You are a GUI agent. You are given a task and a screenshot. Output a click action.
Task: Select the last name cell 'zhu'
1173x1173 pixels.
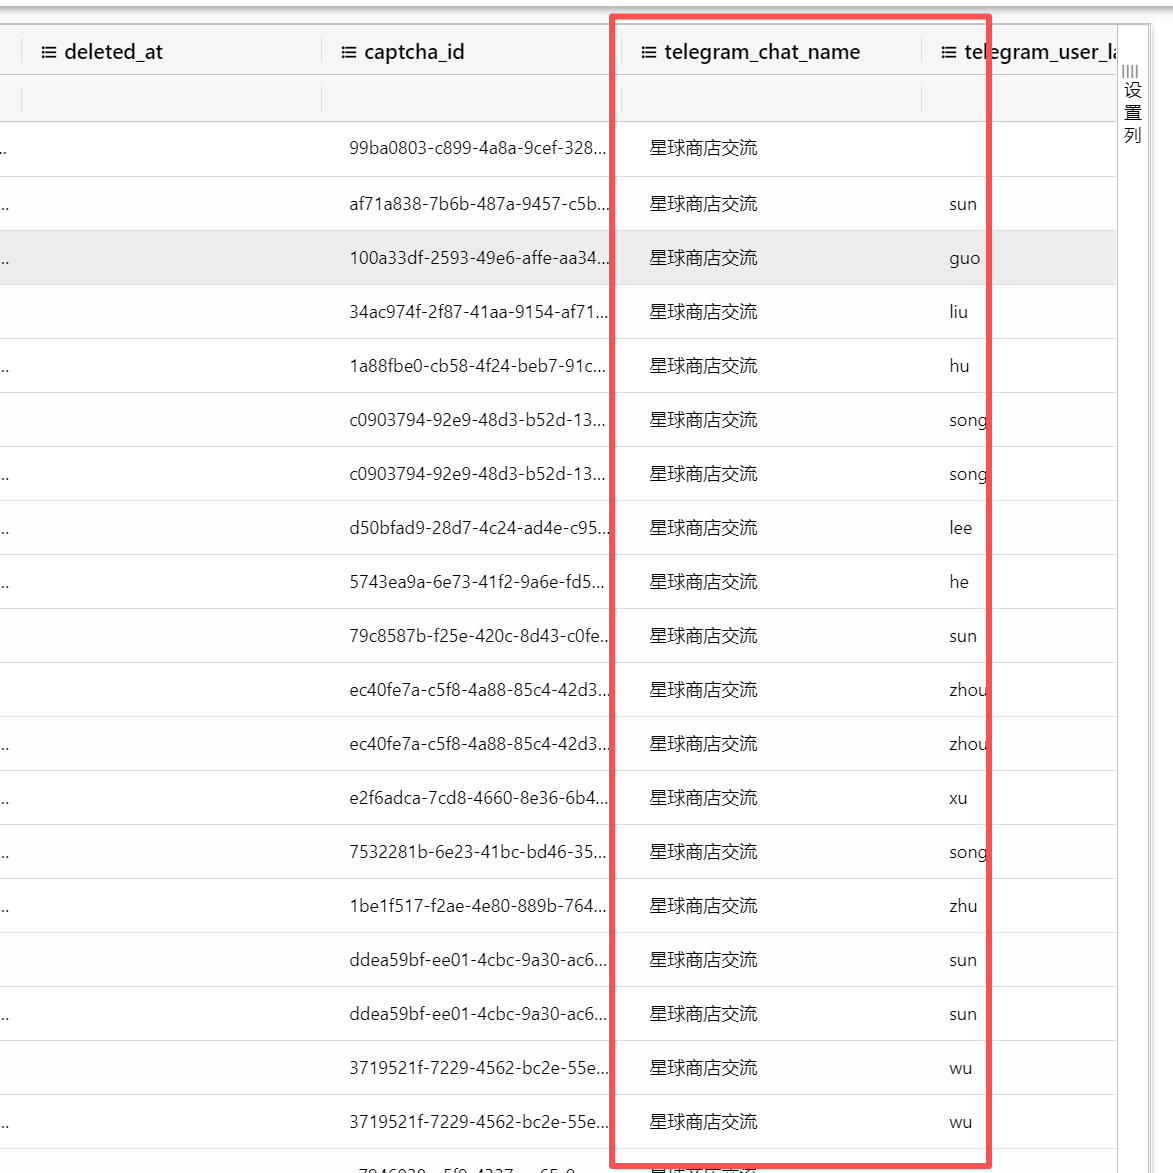point(963,905)
